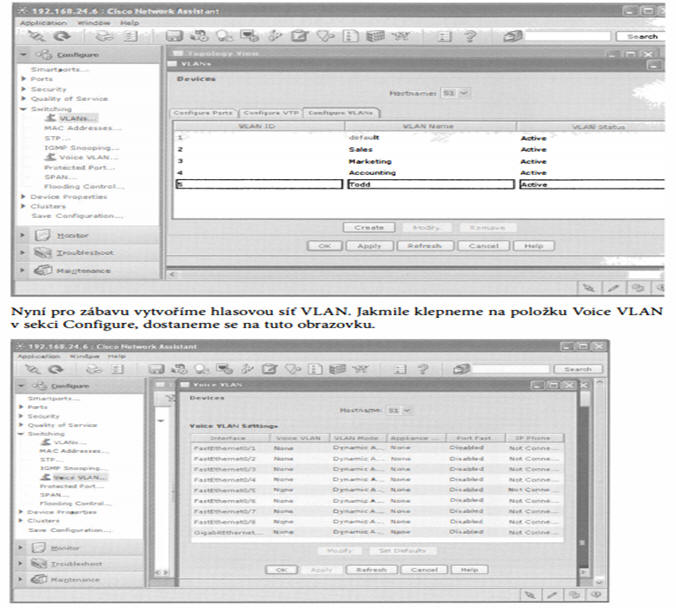The image size is (676, 608).
Task: Click the Refresh button in the Voice VLAN pane
Action: 372,570
